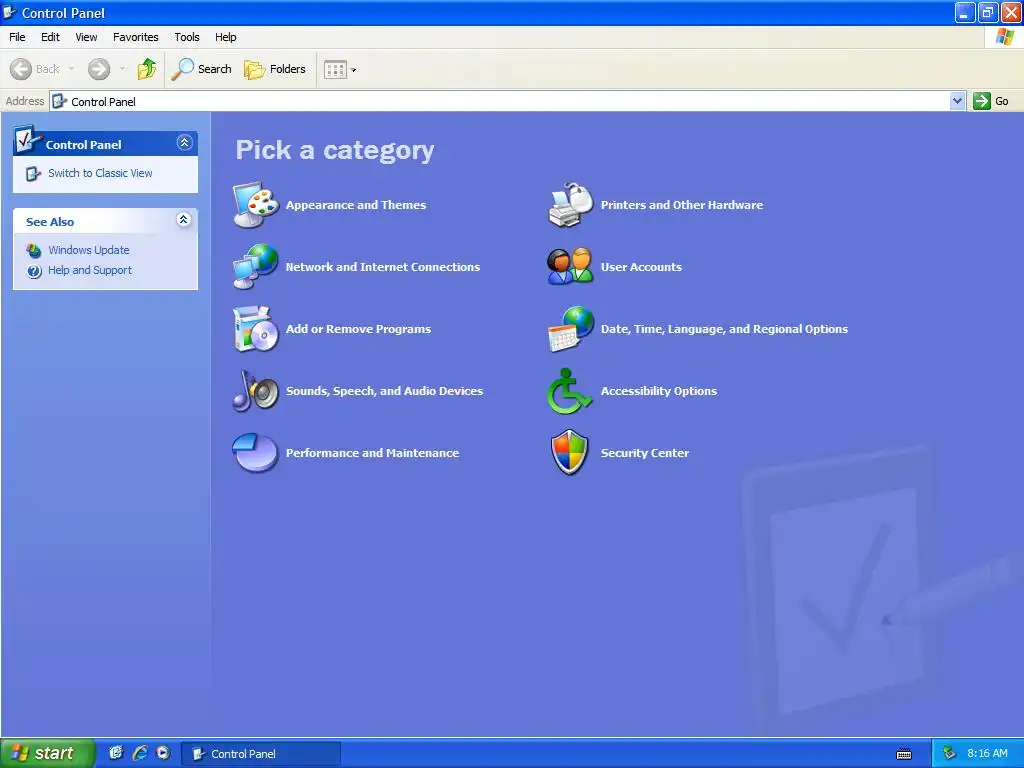Screen dimensions: 1024x768
Task: Click the Windows Update sidebar icon
Action: pos(34,250)
